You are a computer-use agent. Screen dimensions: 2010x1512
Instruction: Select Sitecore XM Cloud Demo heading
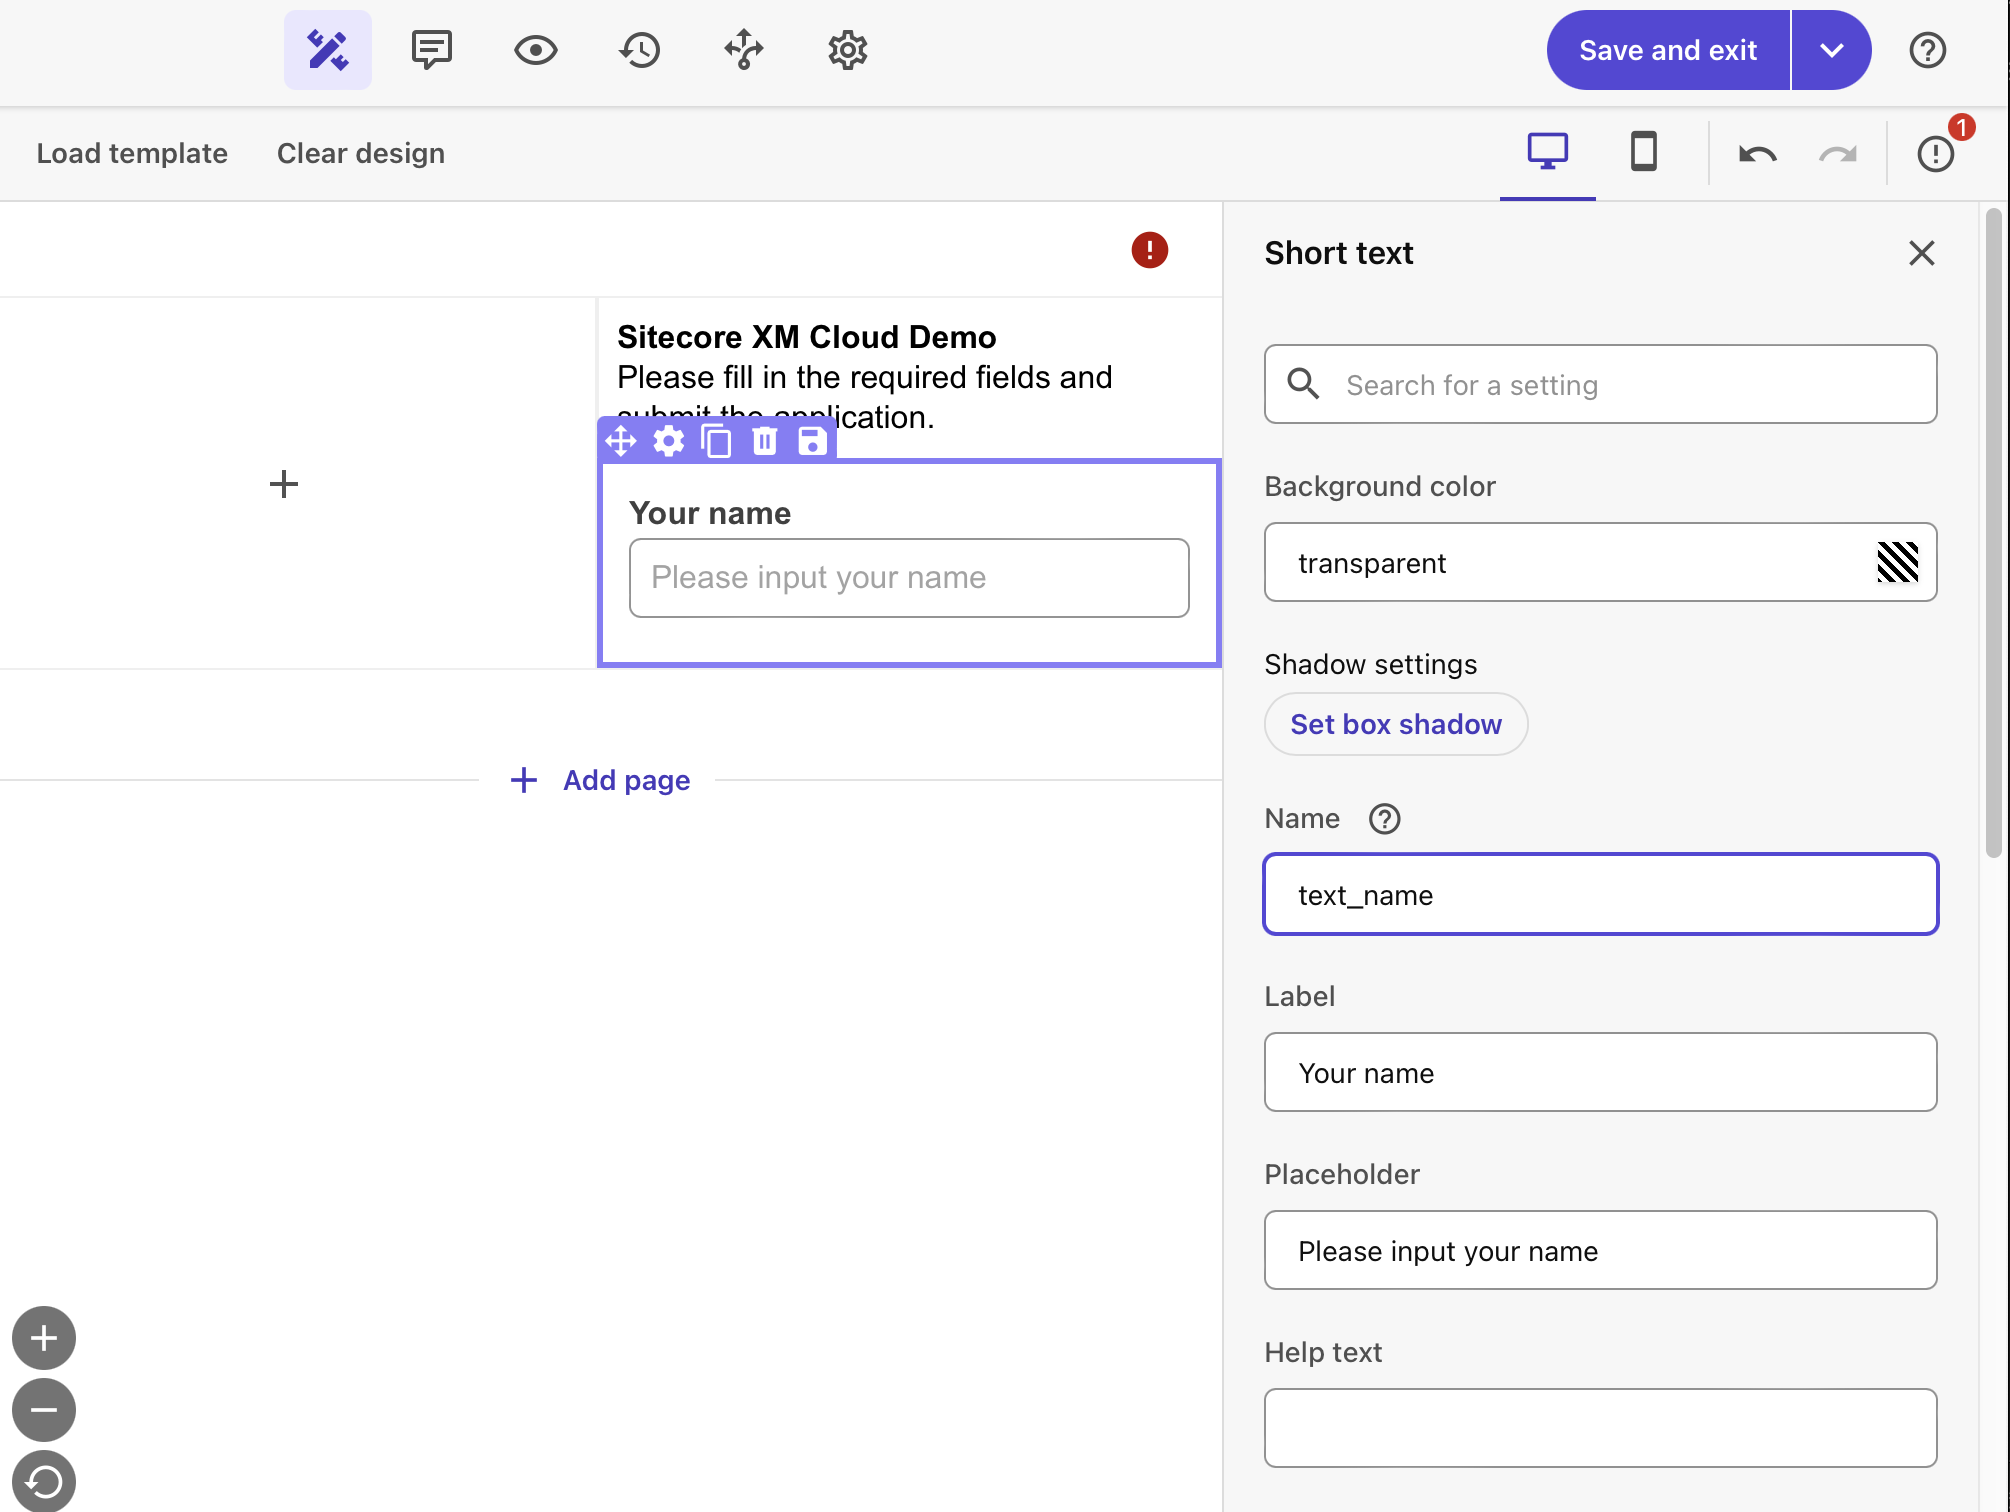806,337
